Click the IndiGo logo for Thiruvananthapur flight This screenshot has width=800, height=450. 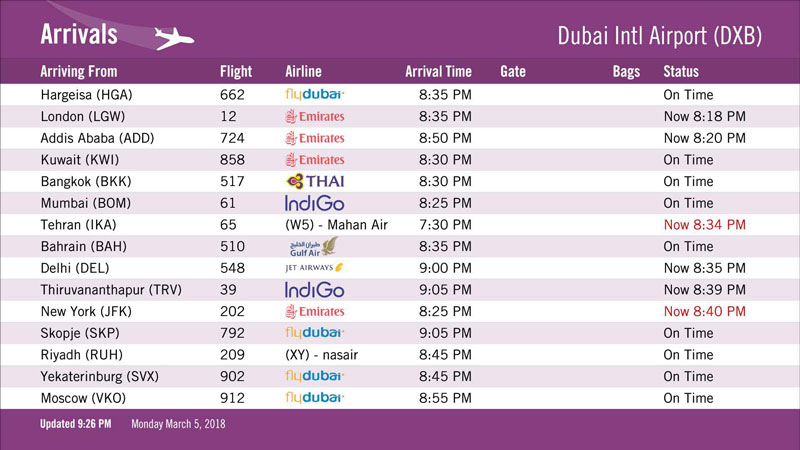pyautogui.click(x=315, y=290)
